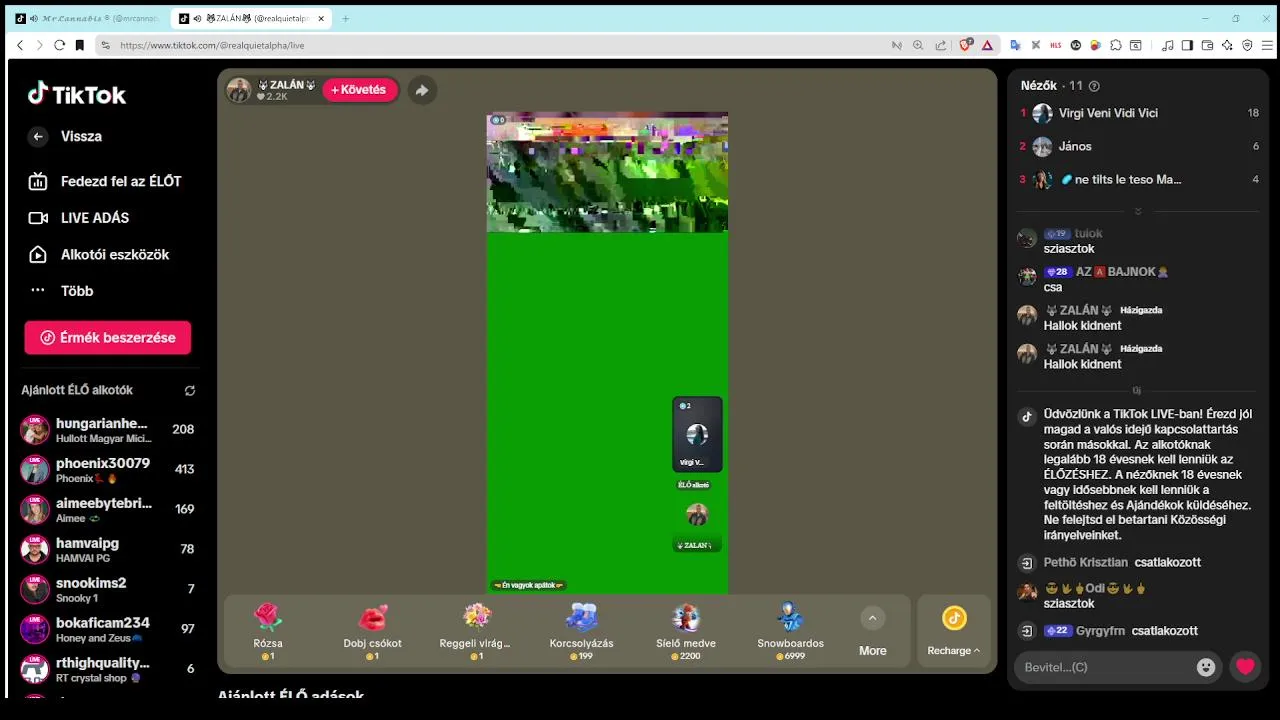Open the media control music note icon
Viewport: 1280px width, 720px height.
1167,45
